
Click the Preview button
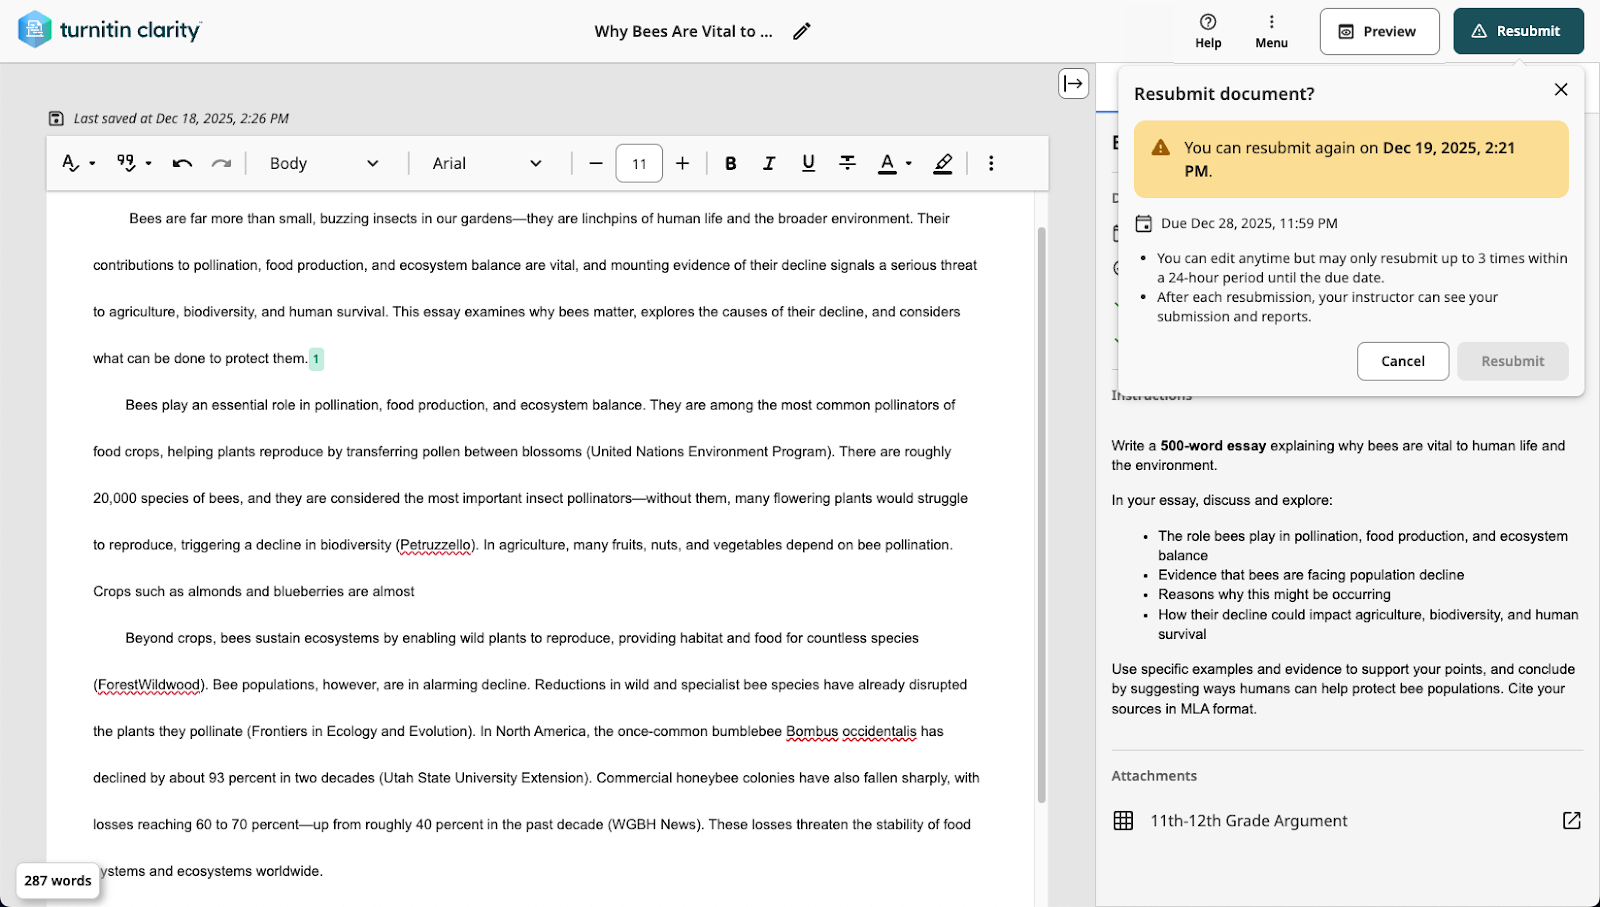pyautogui.click(x=1379, y=31)
